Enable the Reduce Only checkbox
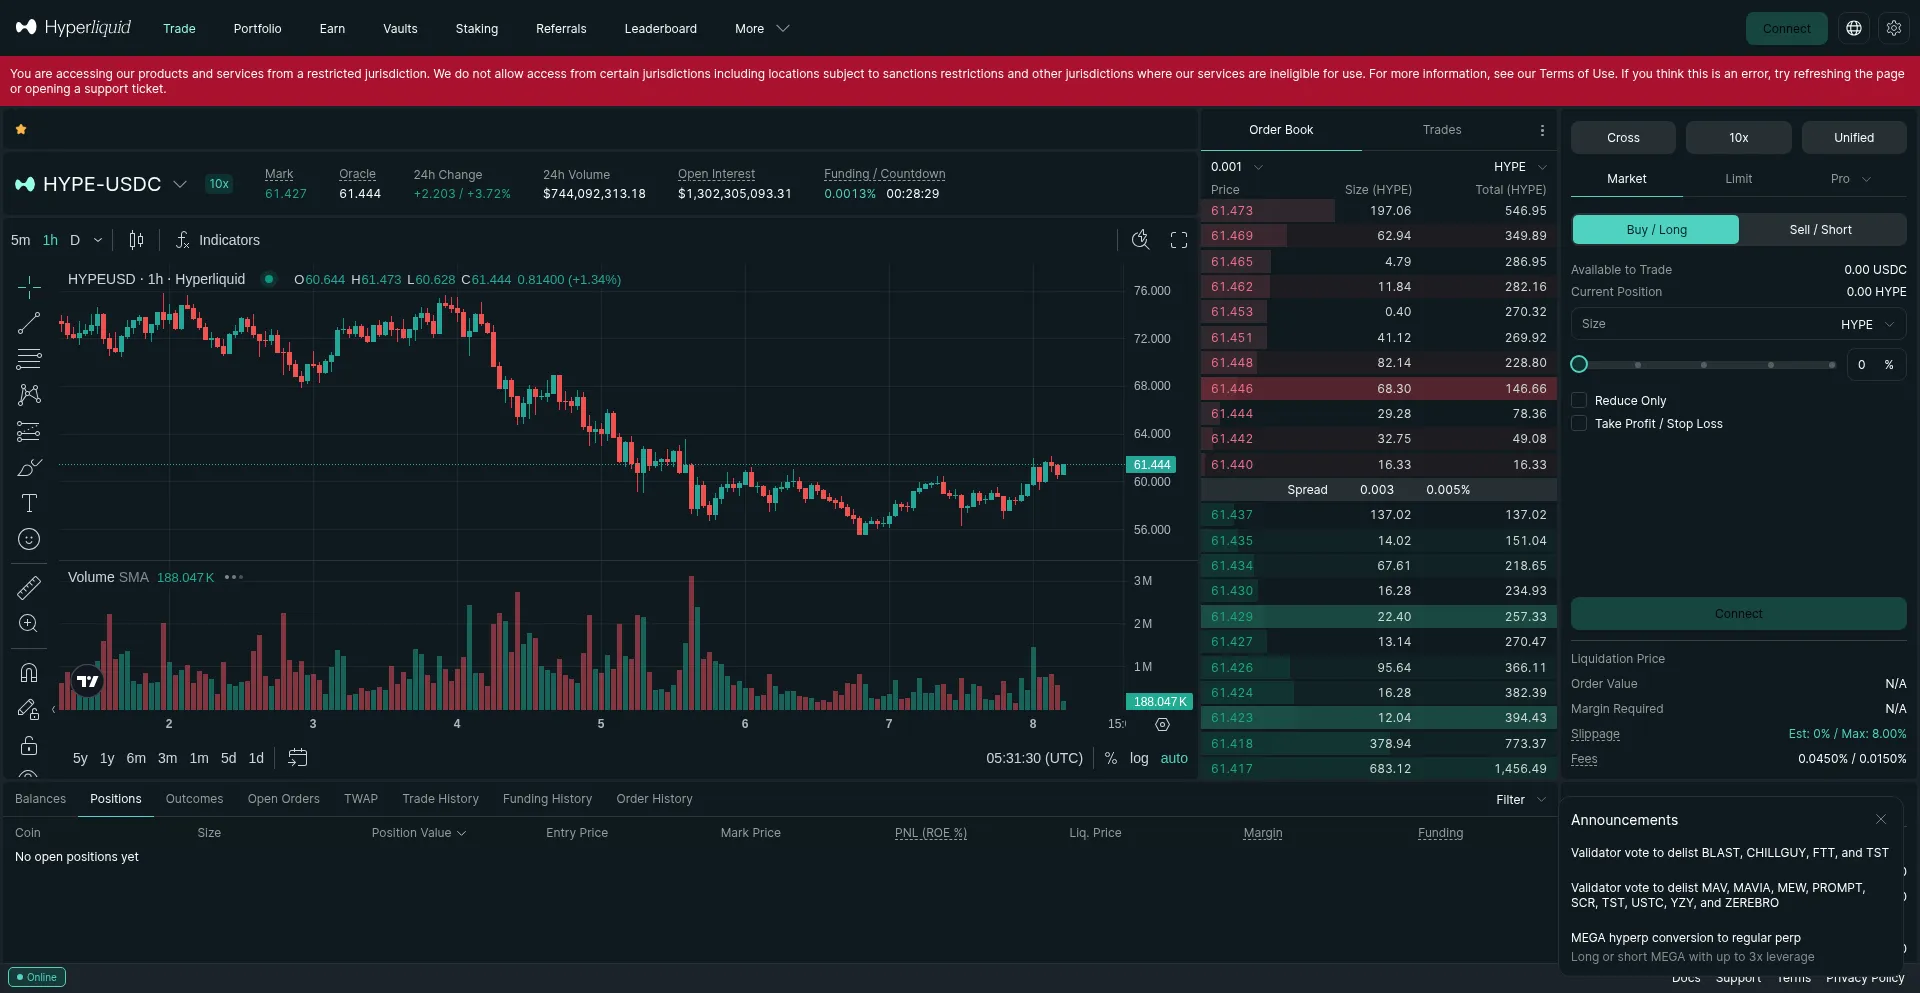This screenshot has height=993, width=1920. (x=1579, y=400)
